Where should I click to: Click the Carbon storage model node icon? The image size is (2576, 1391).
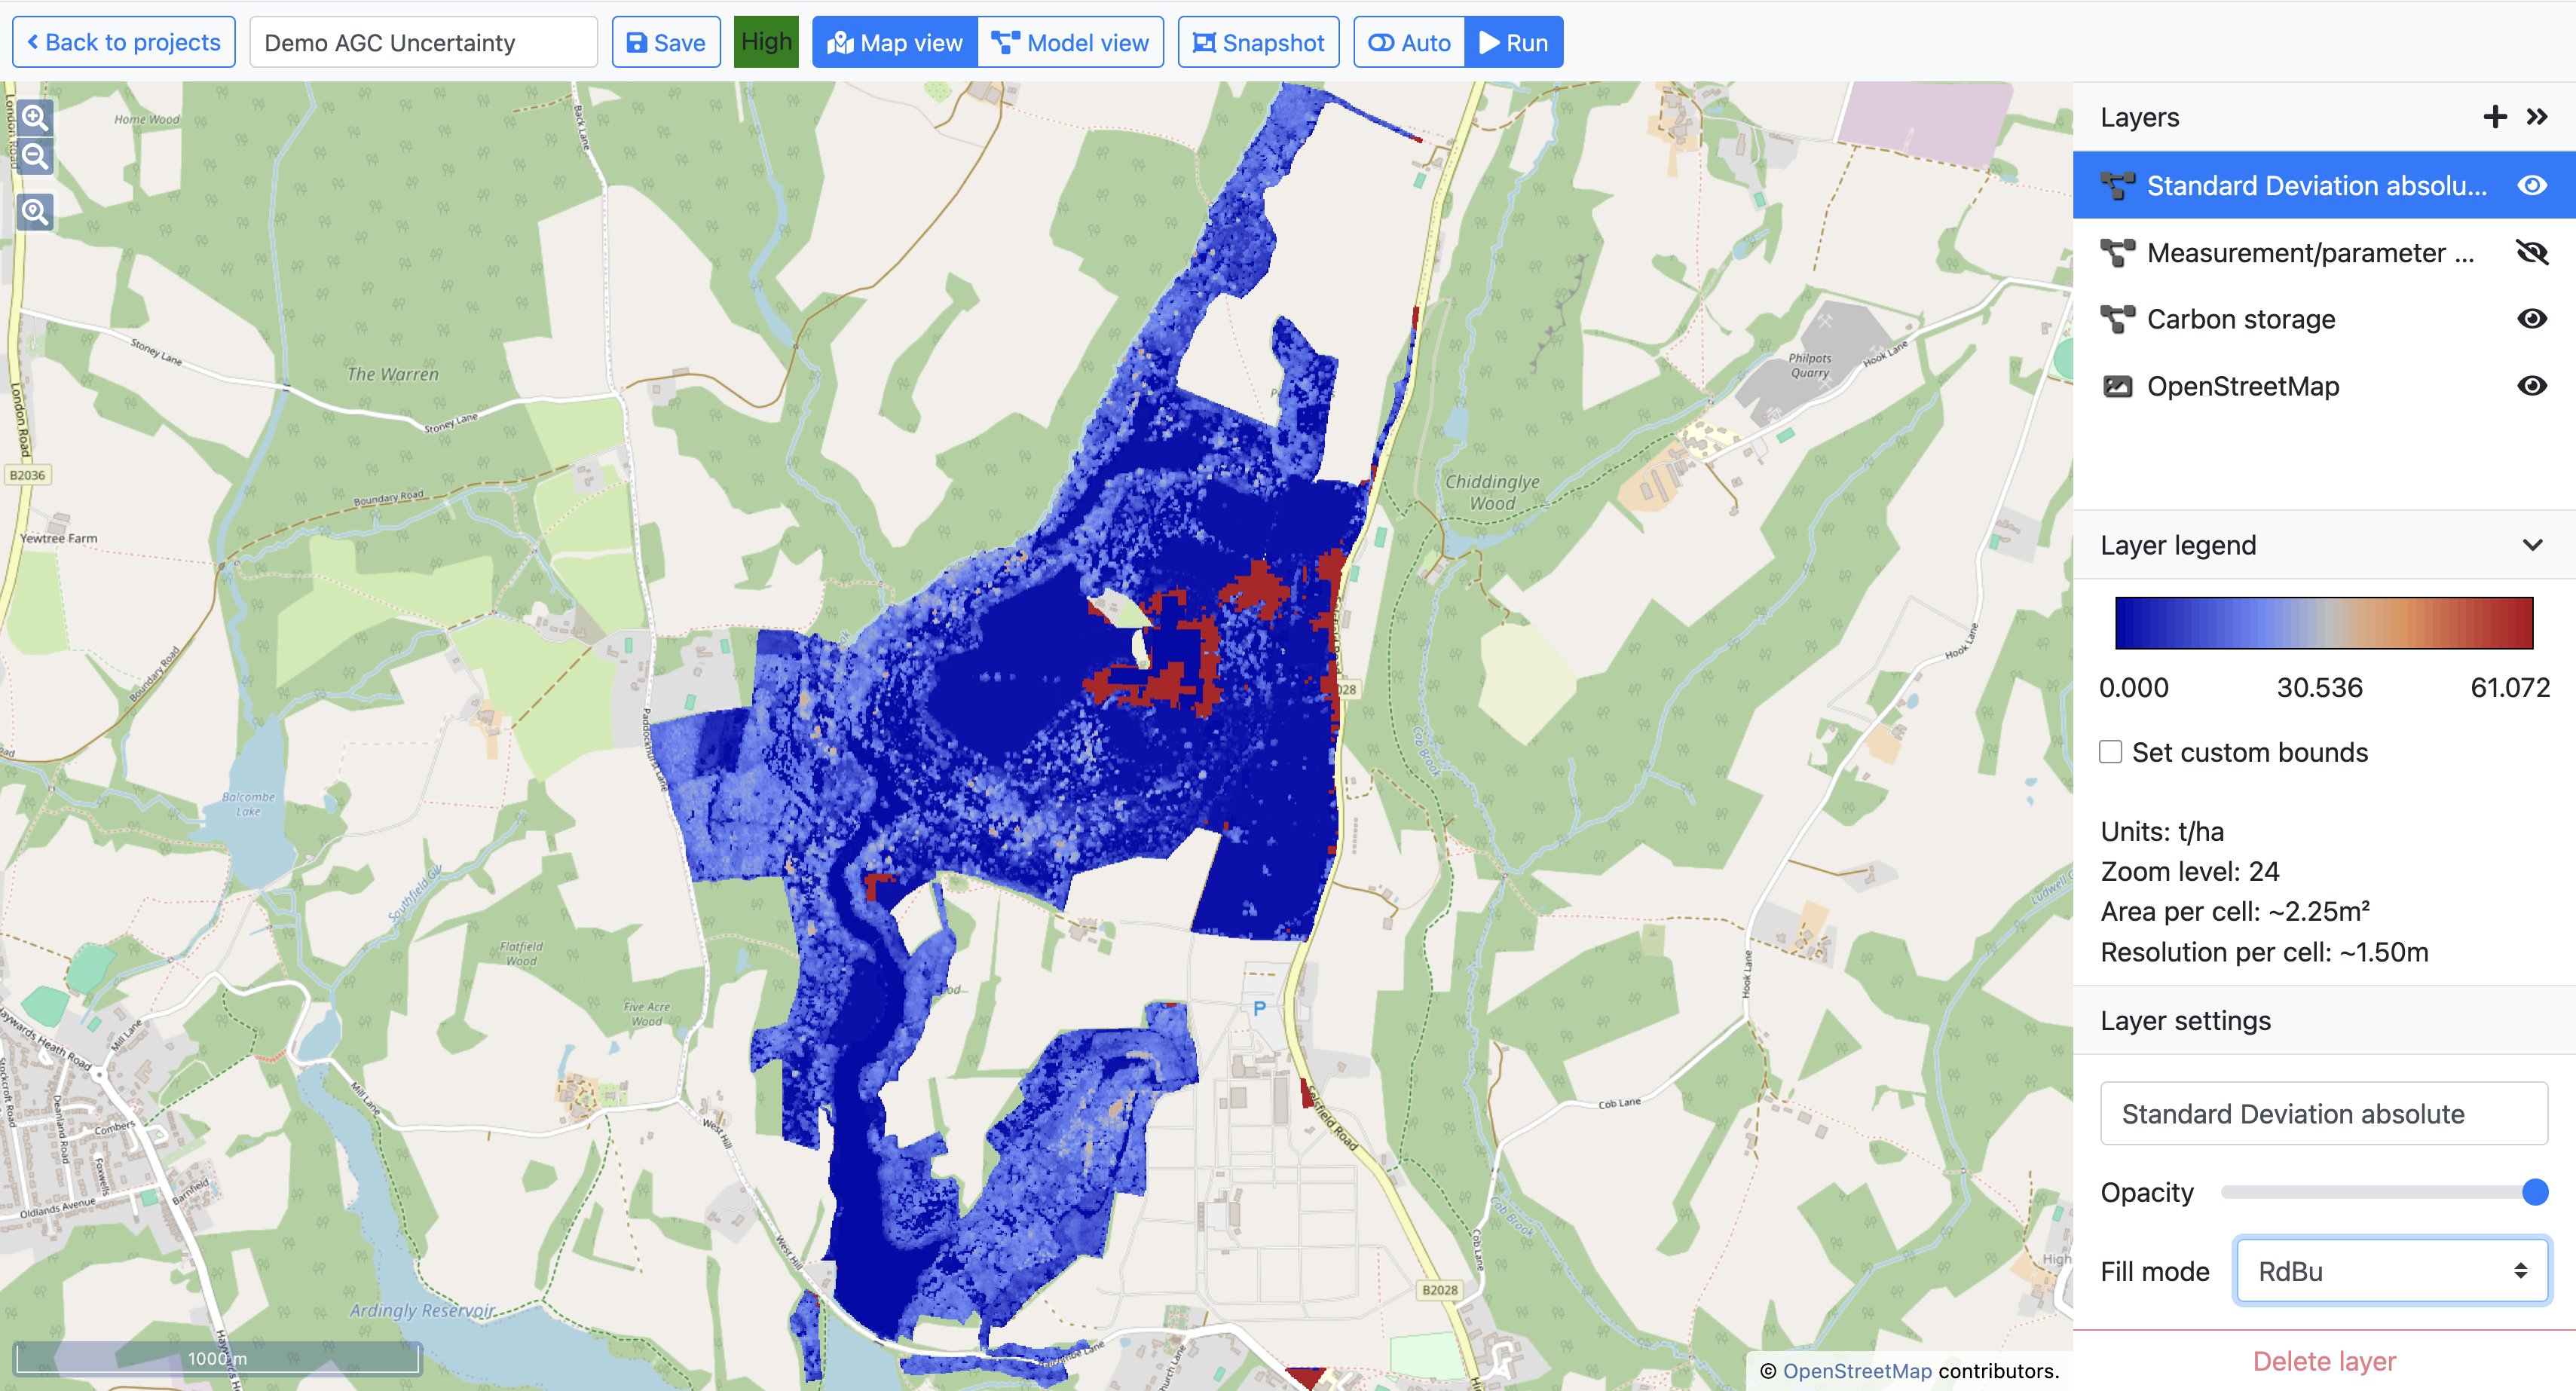pos(2117,320)
